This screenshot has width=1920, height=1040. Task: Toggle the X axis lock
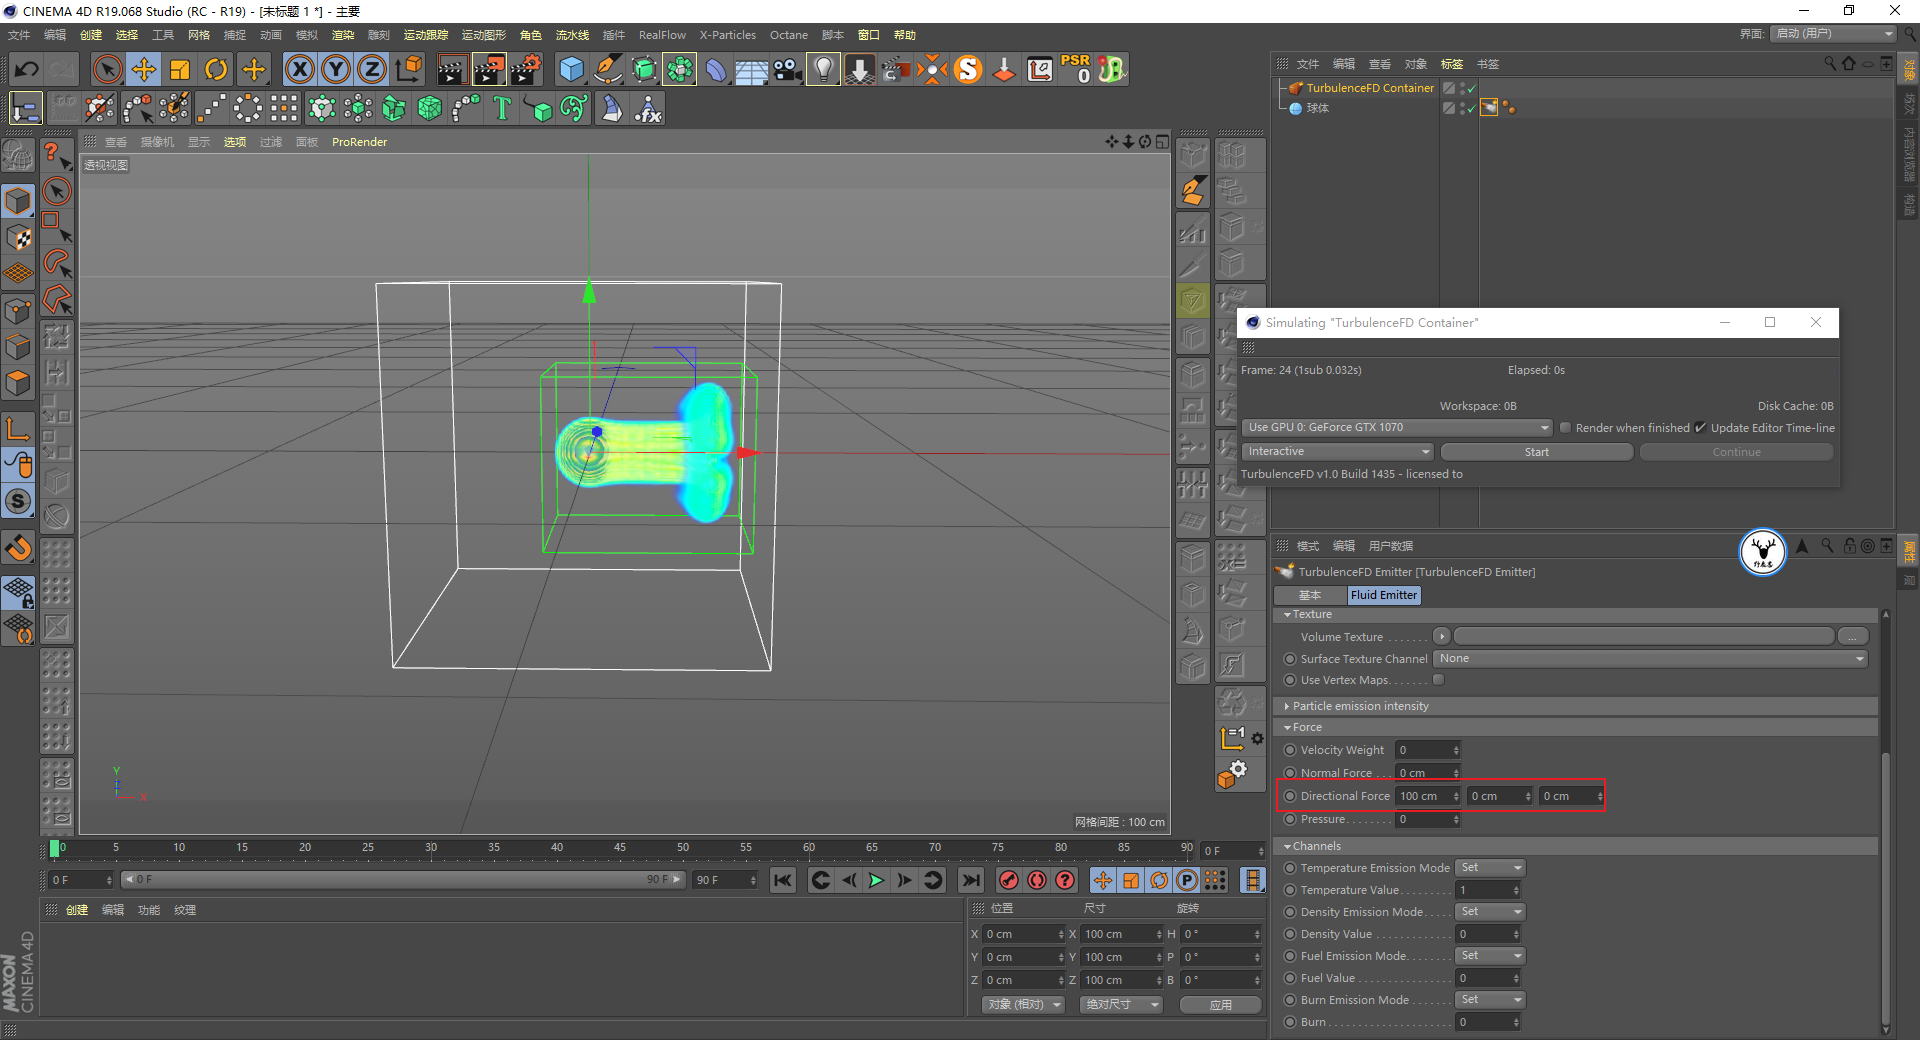point(299,69)
